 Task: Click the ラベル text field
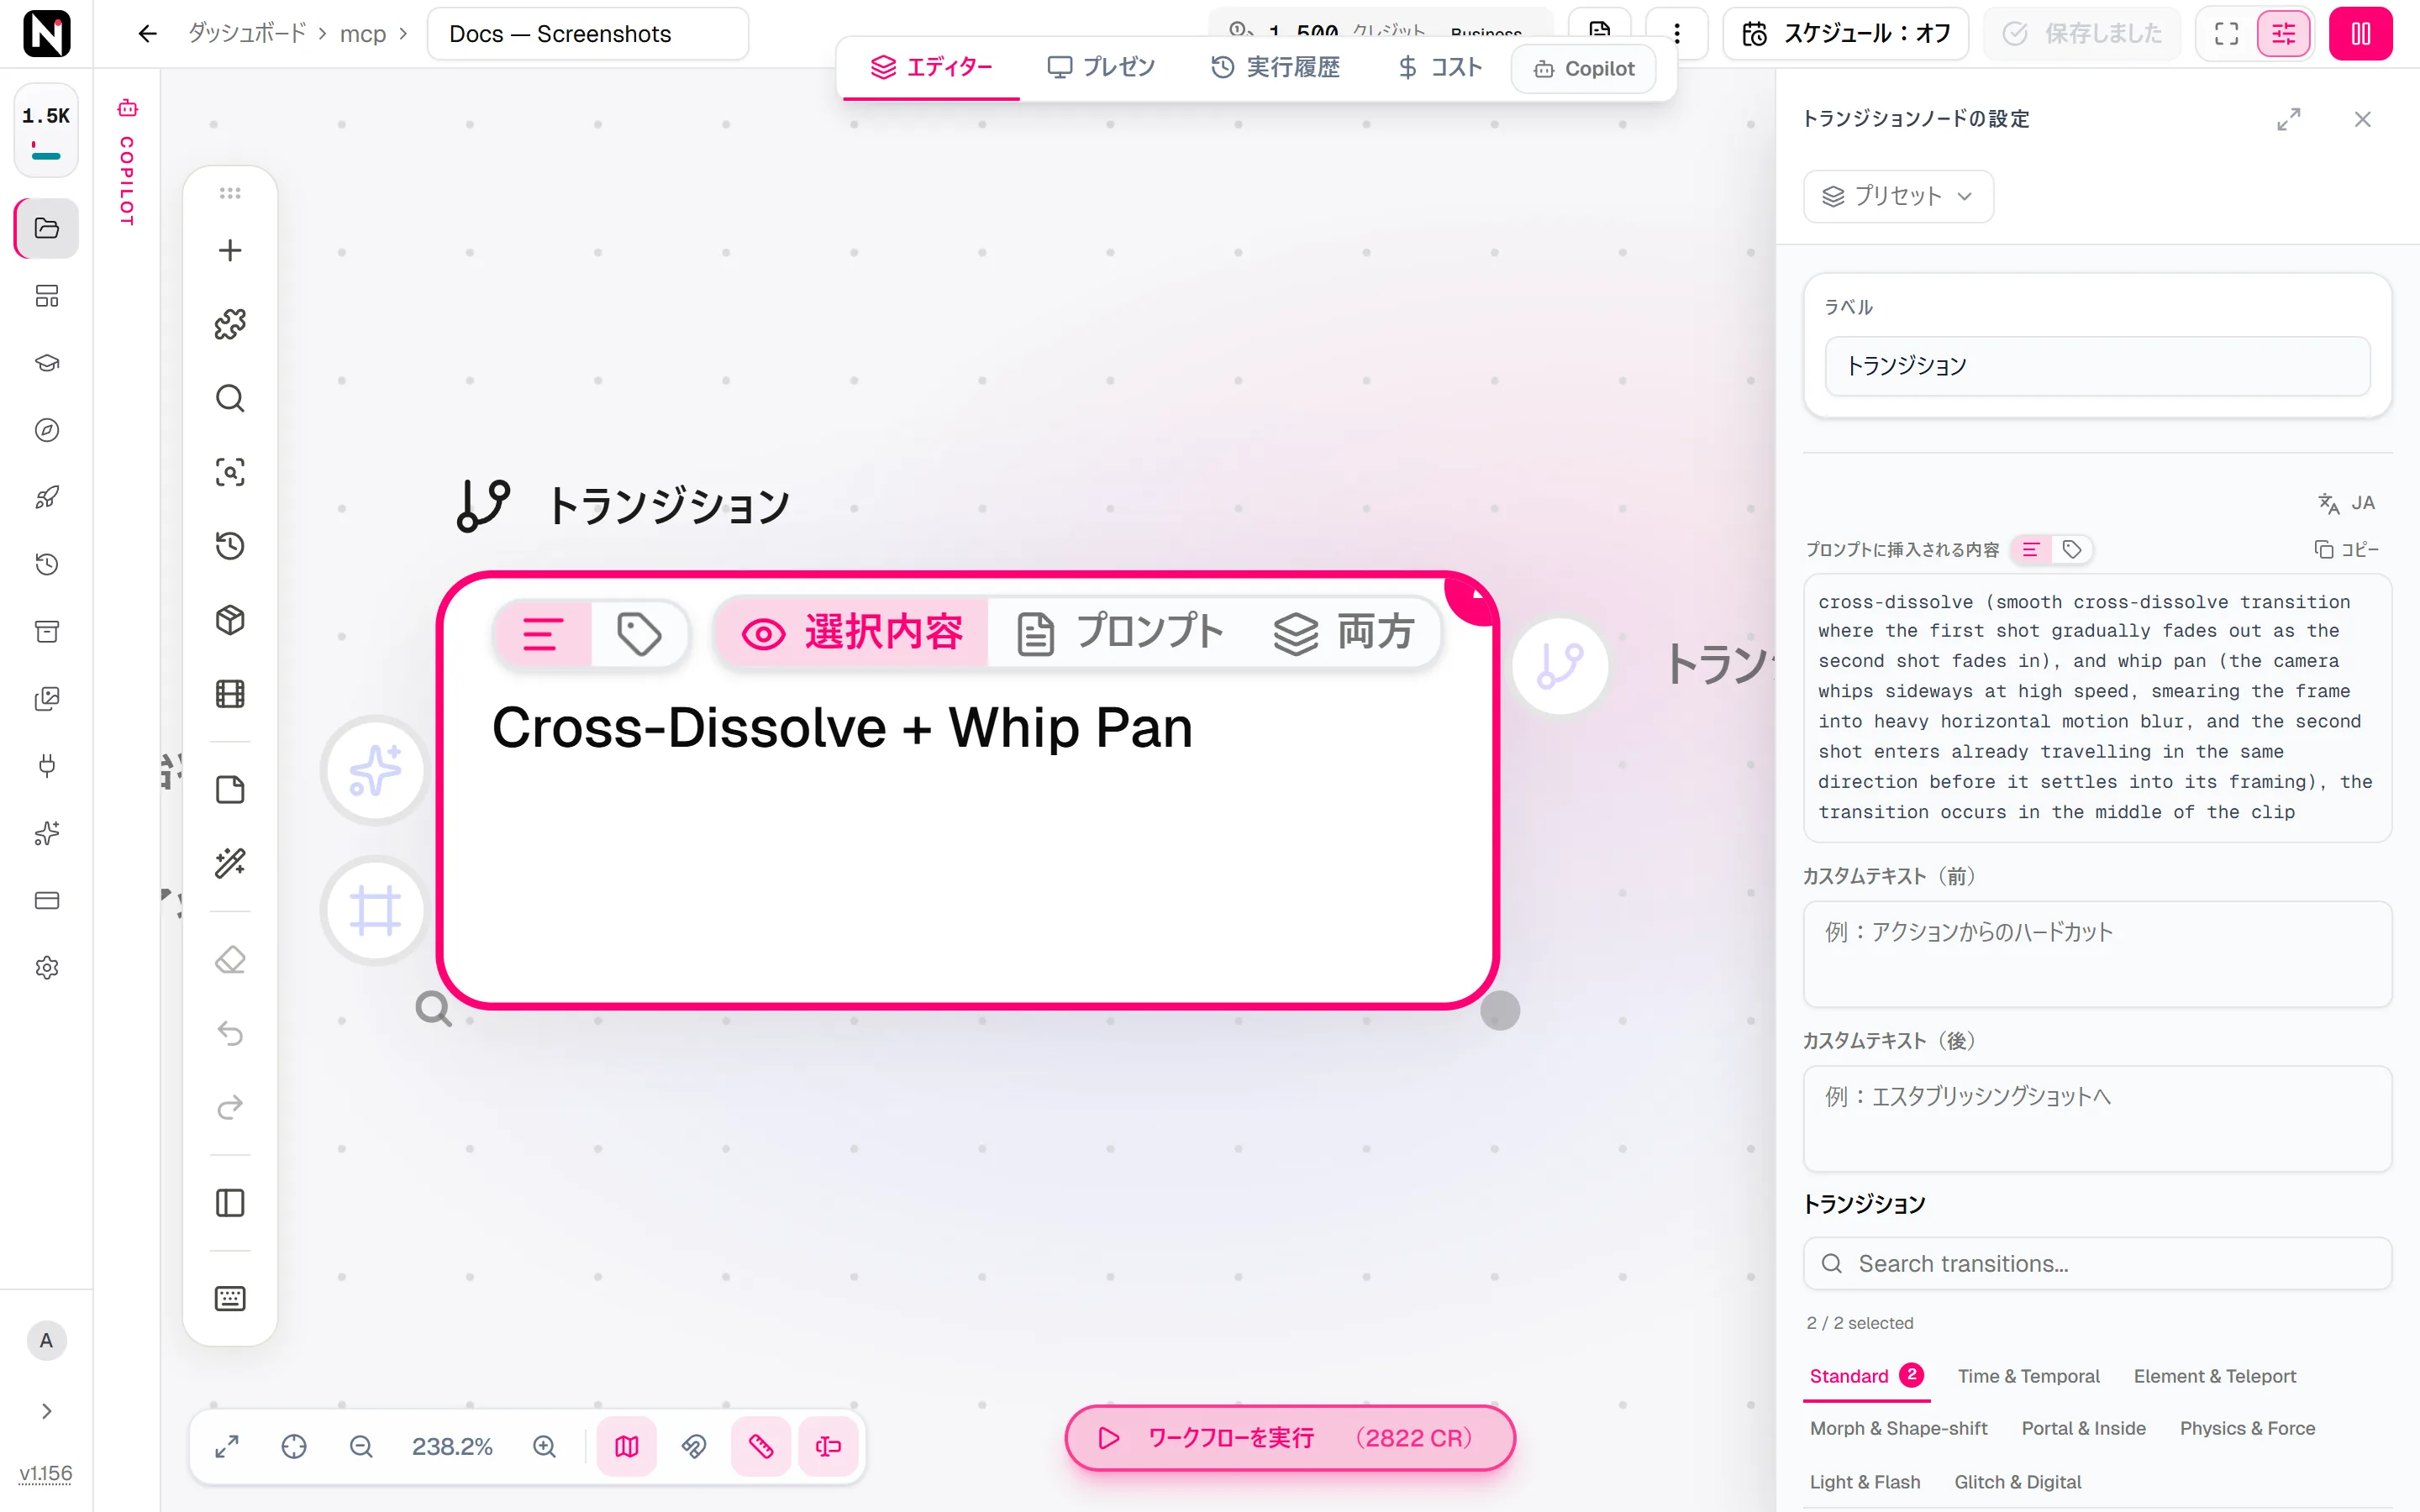tap(2097, 366)
